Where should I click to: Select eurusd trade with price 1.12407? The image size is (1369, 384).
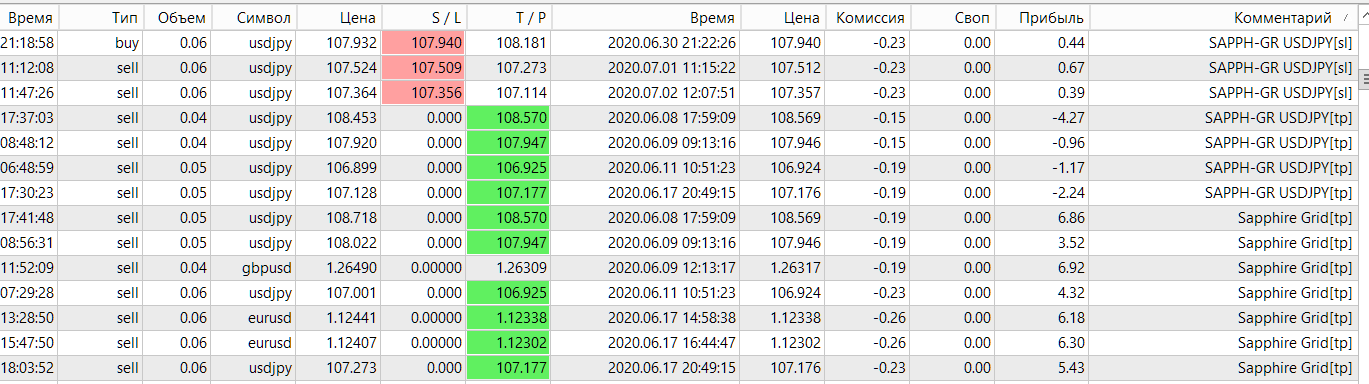coord(684,343)
